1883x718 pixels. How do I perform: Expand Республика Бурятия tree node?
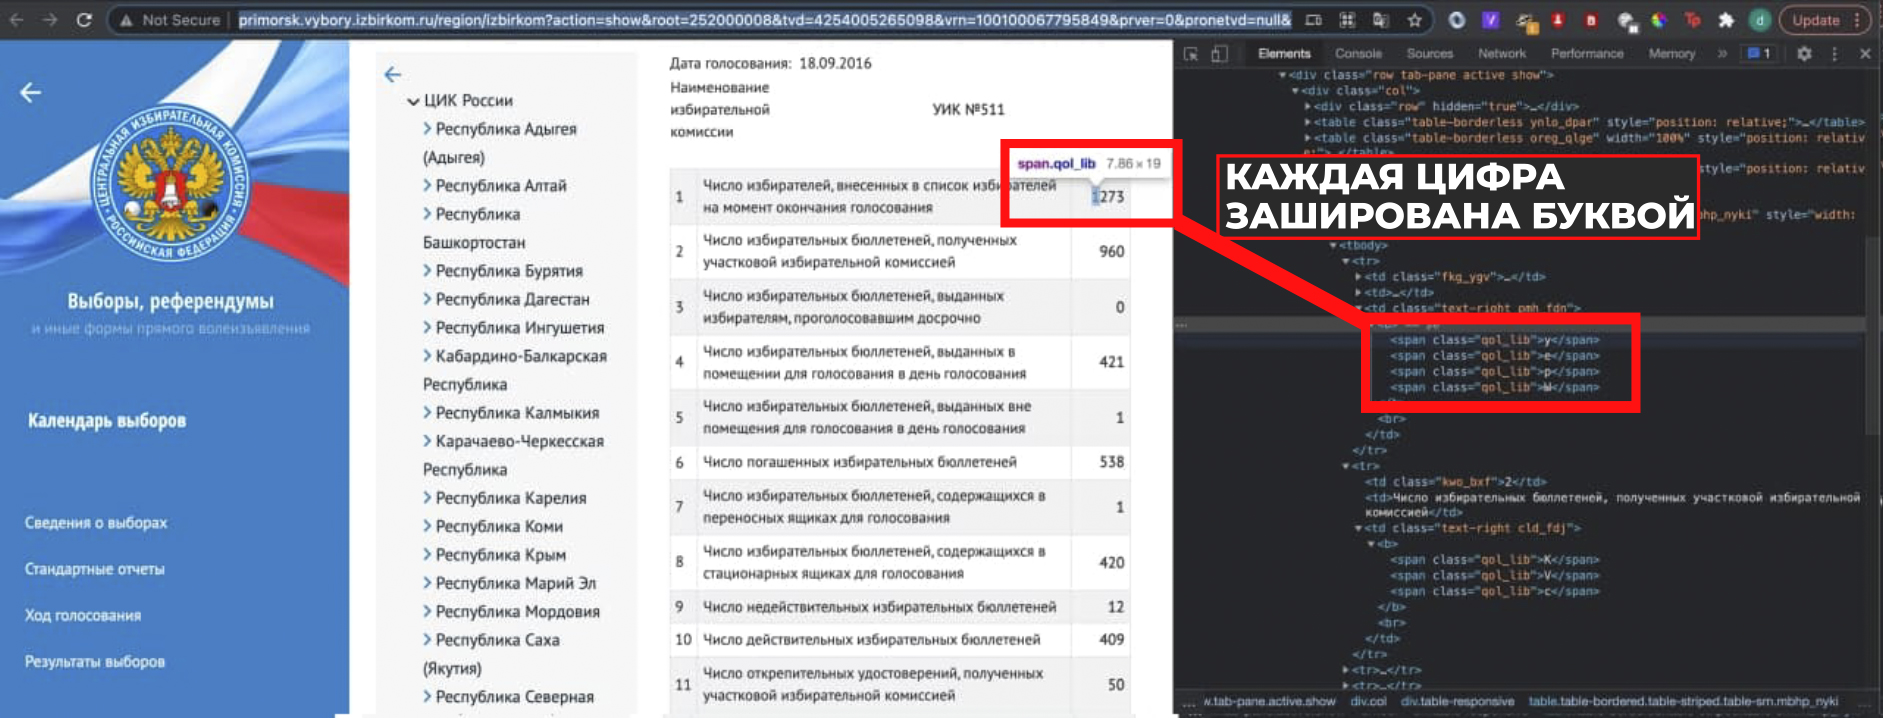(428, 271)
